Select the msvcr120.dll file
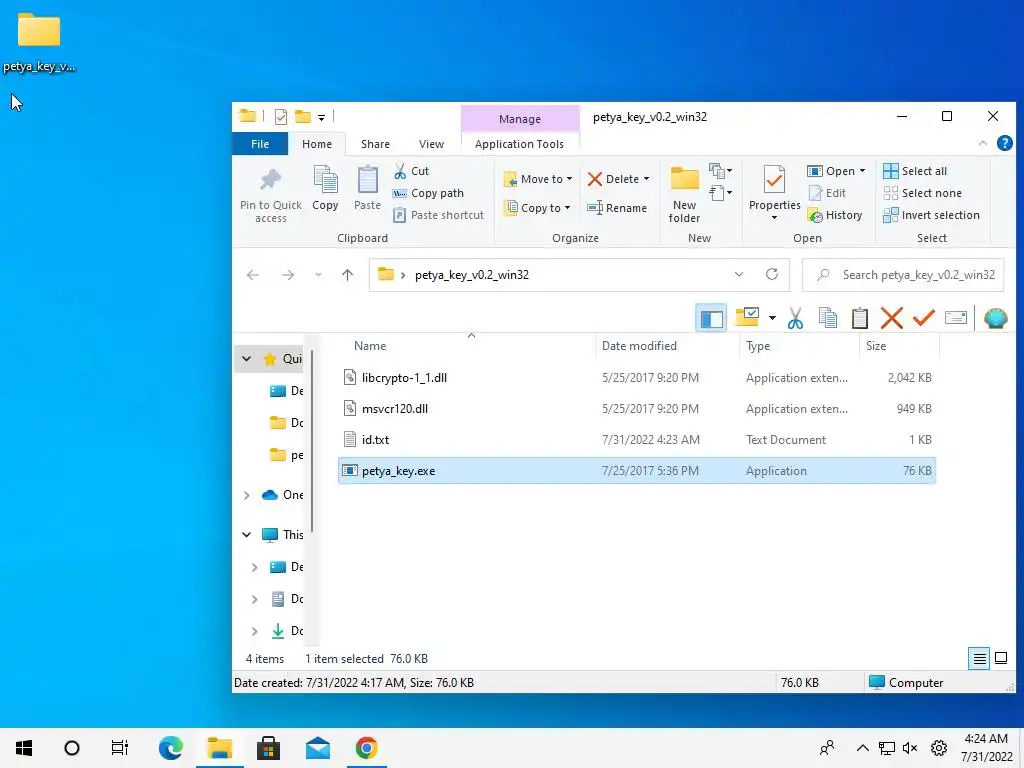Screen dimensions: 1024x768 coord(637,409)
